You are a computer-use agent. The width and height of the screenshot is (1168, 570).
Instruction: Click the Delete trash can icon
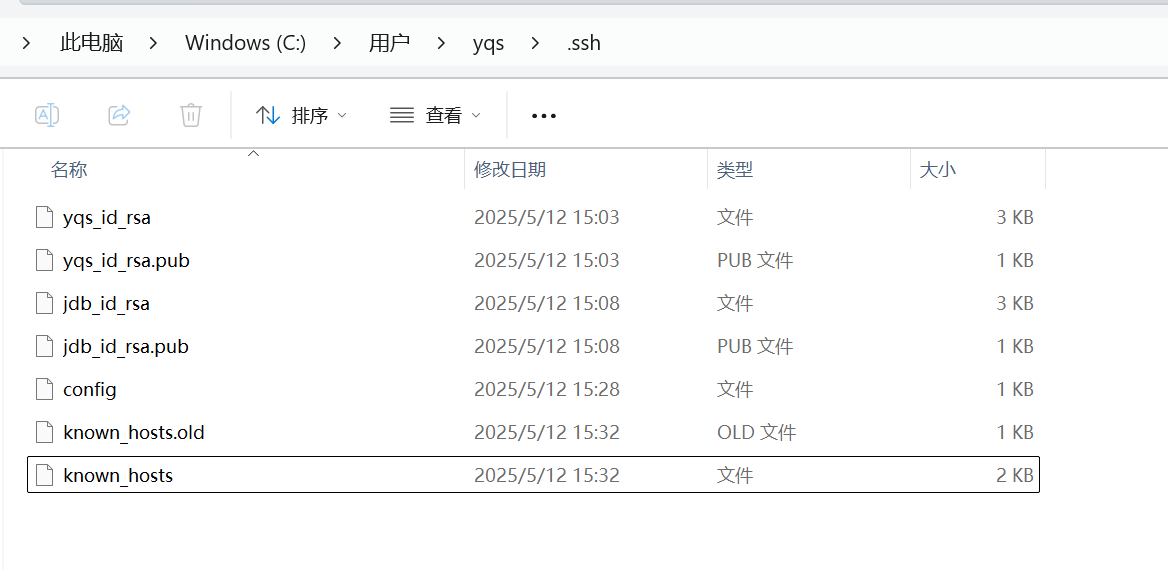pos(191,115)
